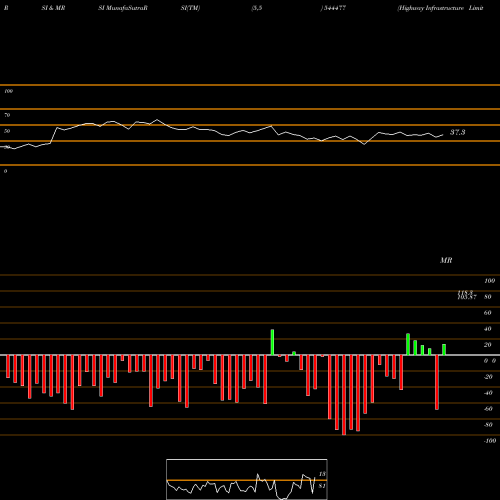The height and width of the screenshot is (500, 500).
Task: Click the current RSI value 37.3
Action: 457,132
